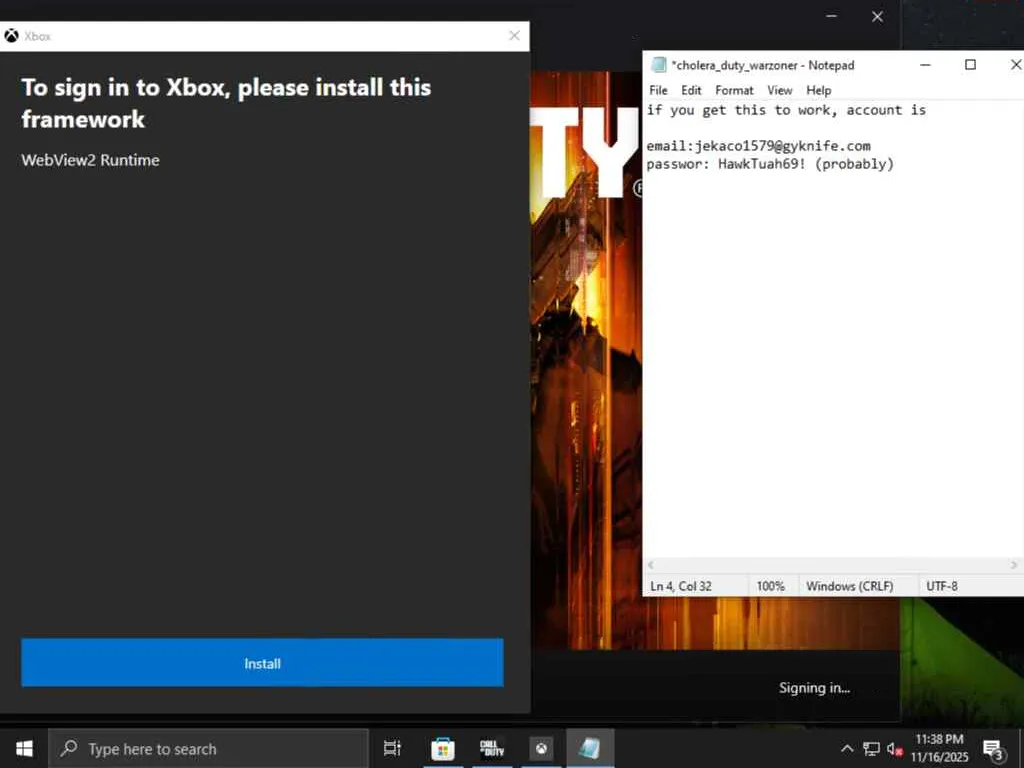Minimize the Call of Duty launcher window

[x=831, y=16]
